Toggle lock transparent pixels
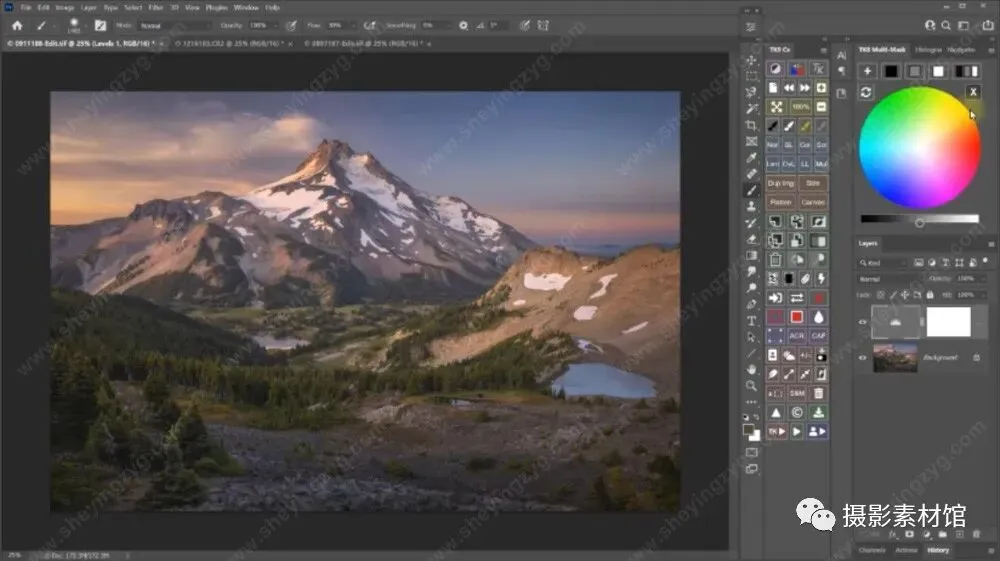This screenshot has height=561, width=1000. [881, 295]
